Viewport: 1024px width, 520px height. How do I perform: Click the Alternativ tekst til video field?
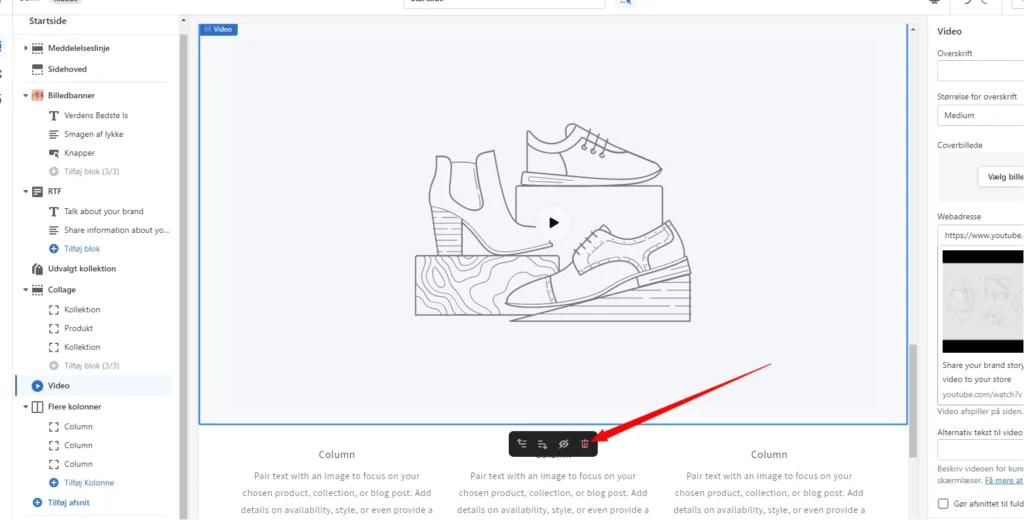[980, 450]
